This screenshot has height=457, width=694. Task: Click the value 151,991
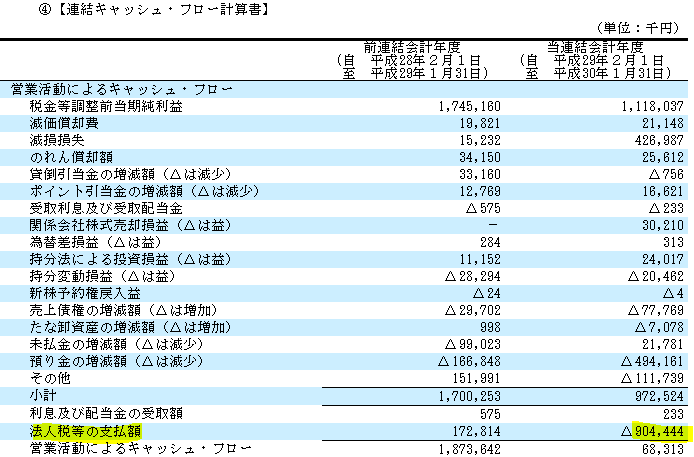[x=476, y=379]
